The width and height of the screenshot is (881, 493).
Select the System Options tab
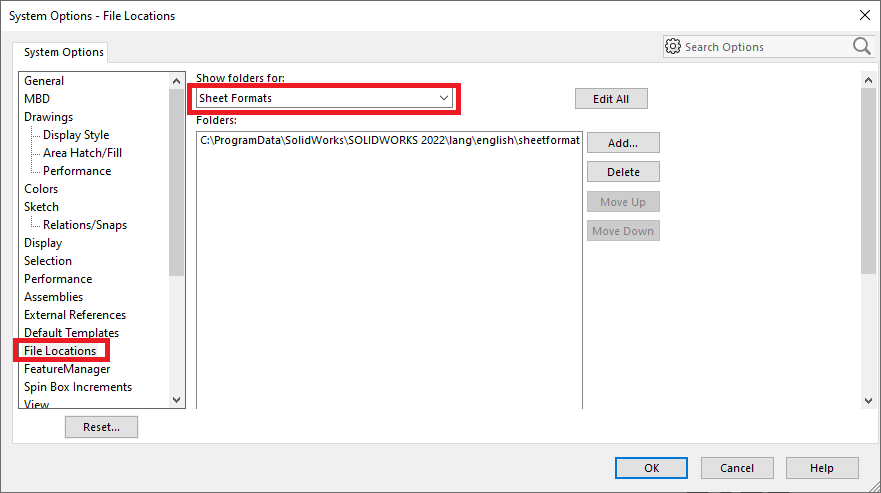click(64, 52)
